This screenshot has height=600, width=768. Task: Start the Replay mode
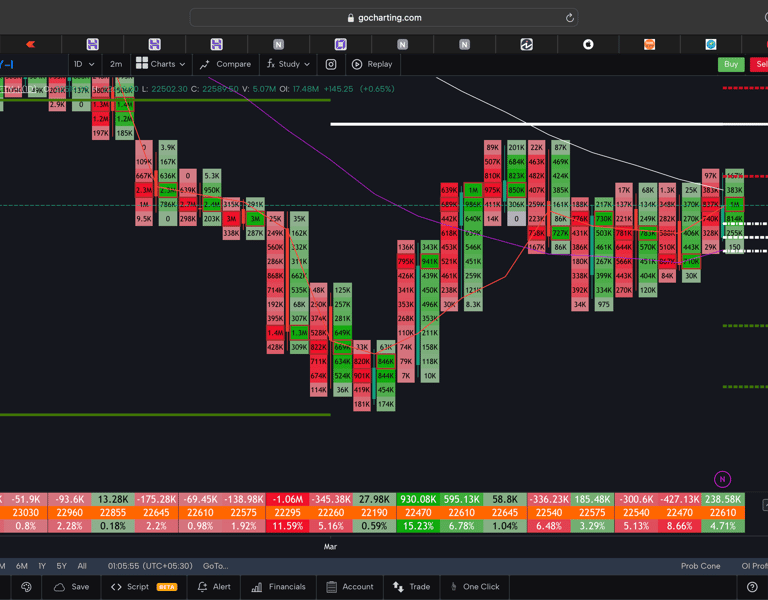click(372, 64)
